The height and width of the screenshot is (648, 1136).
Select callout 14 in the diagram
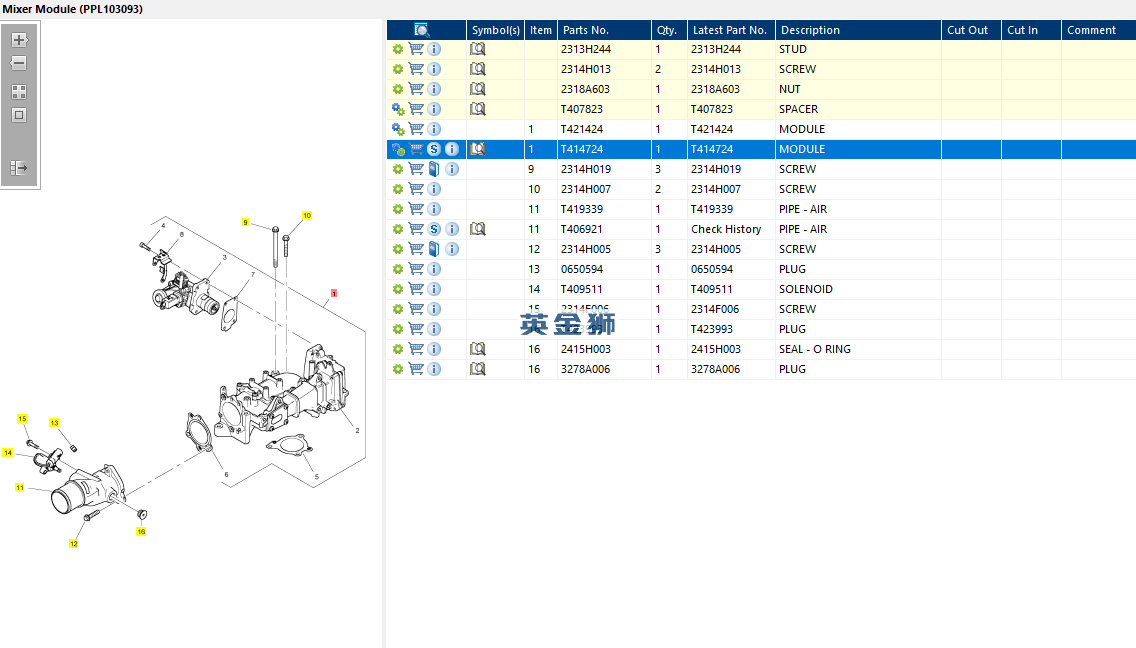[x=8, y=453]
